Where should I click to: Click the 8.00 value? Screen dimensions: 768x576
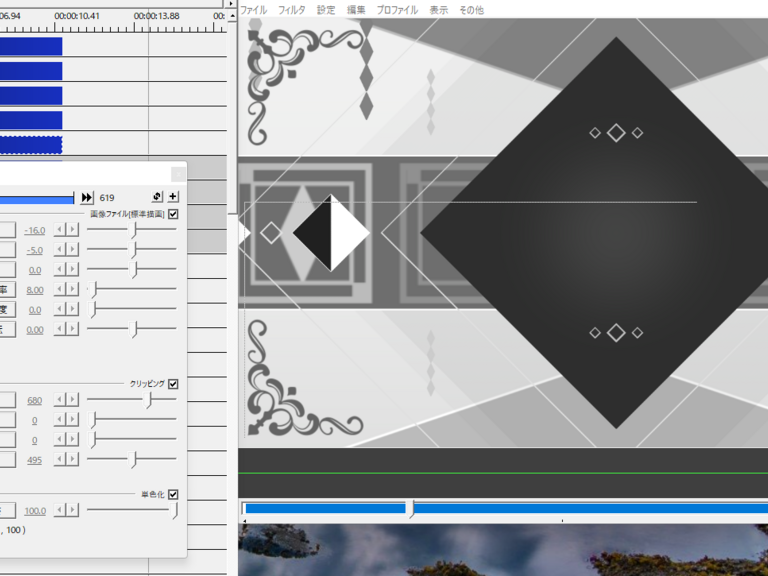point(35,290)
